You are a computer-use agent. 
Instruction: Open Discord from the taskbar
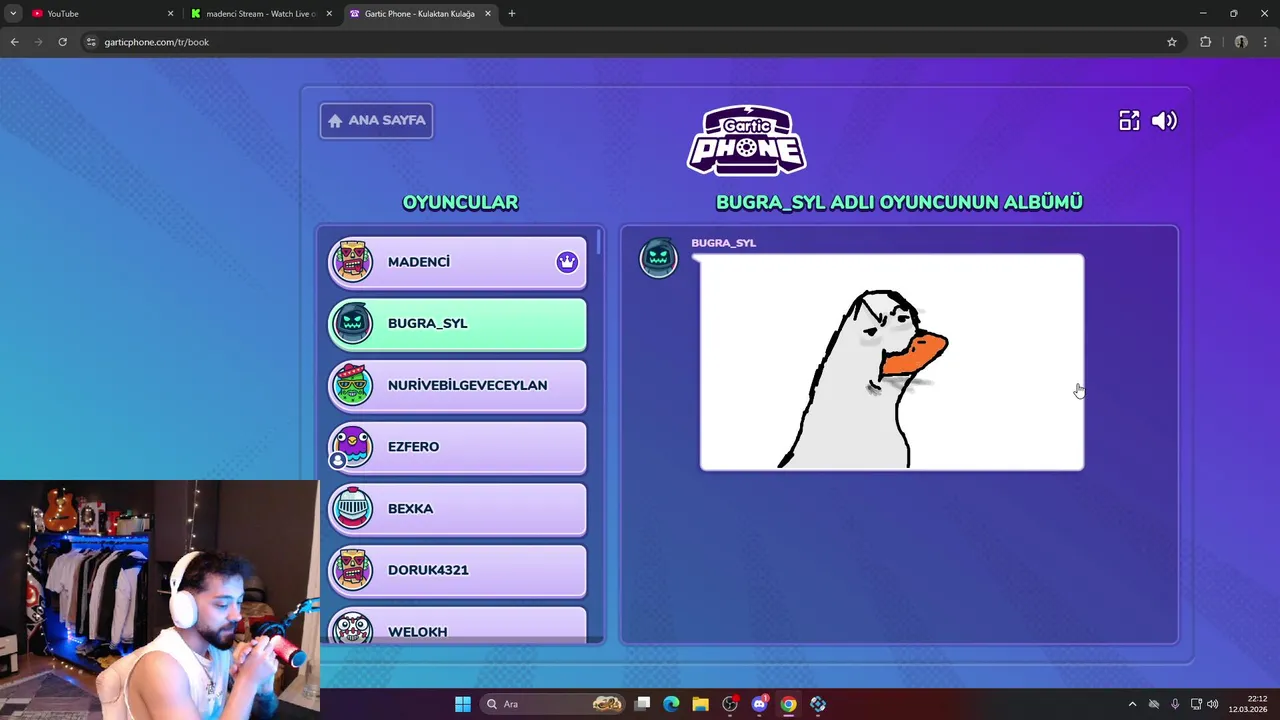[759, 704]
